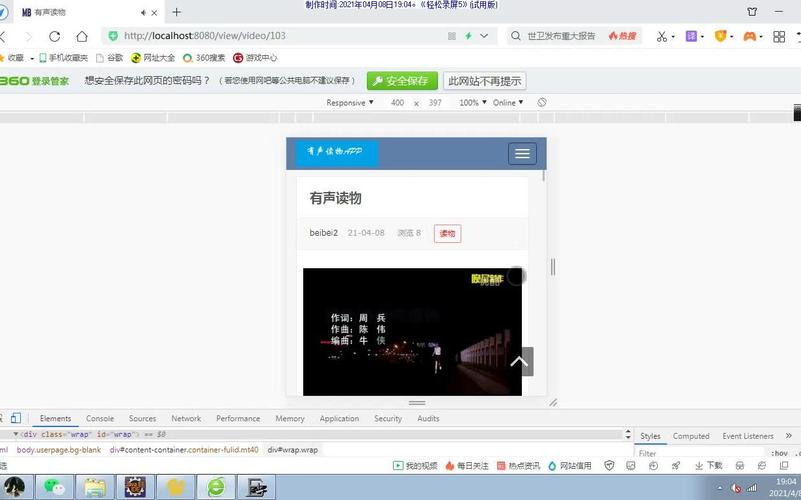Screen dimensions: 801x500
Task: Expand the Online throttling dropdown
Action: (507, 103)
